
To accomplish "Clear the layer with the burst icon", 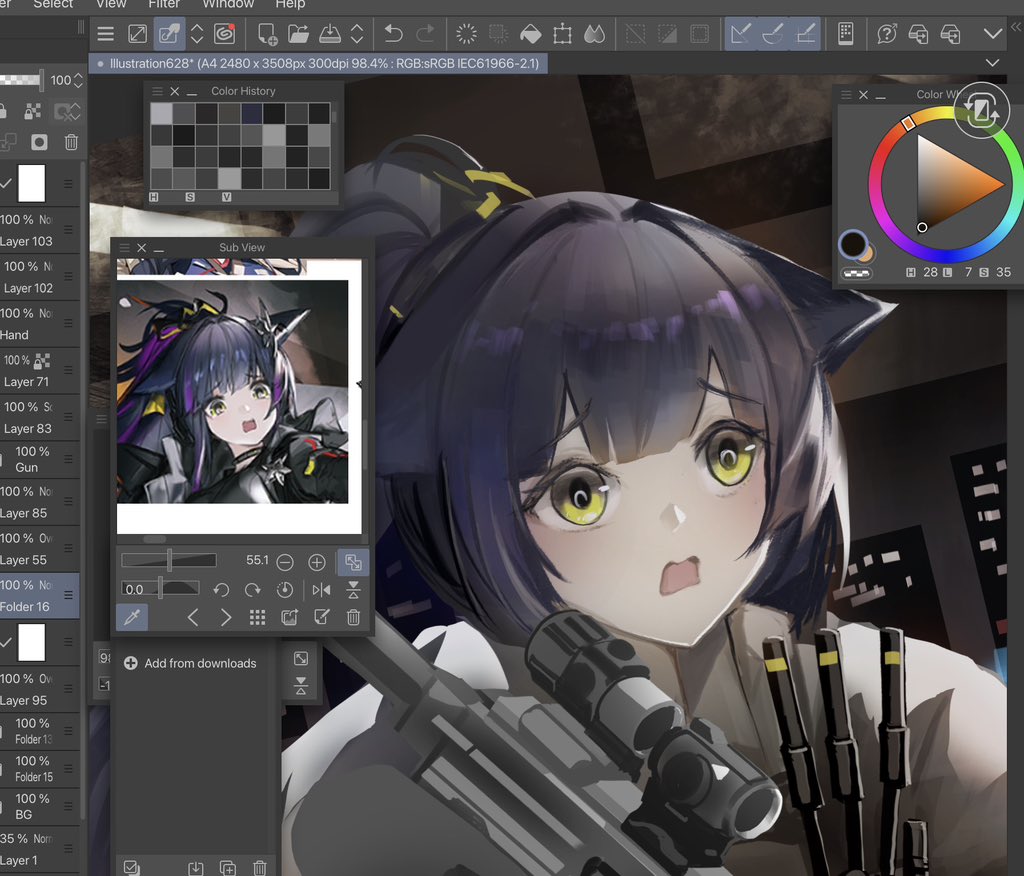I will 466,33.
